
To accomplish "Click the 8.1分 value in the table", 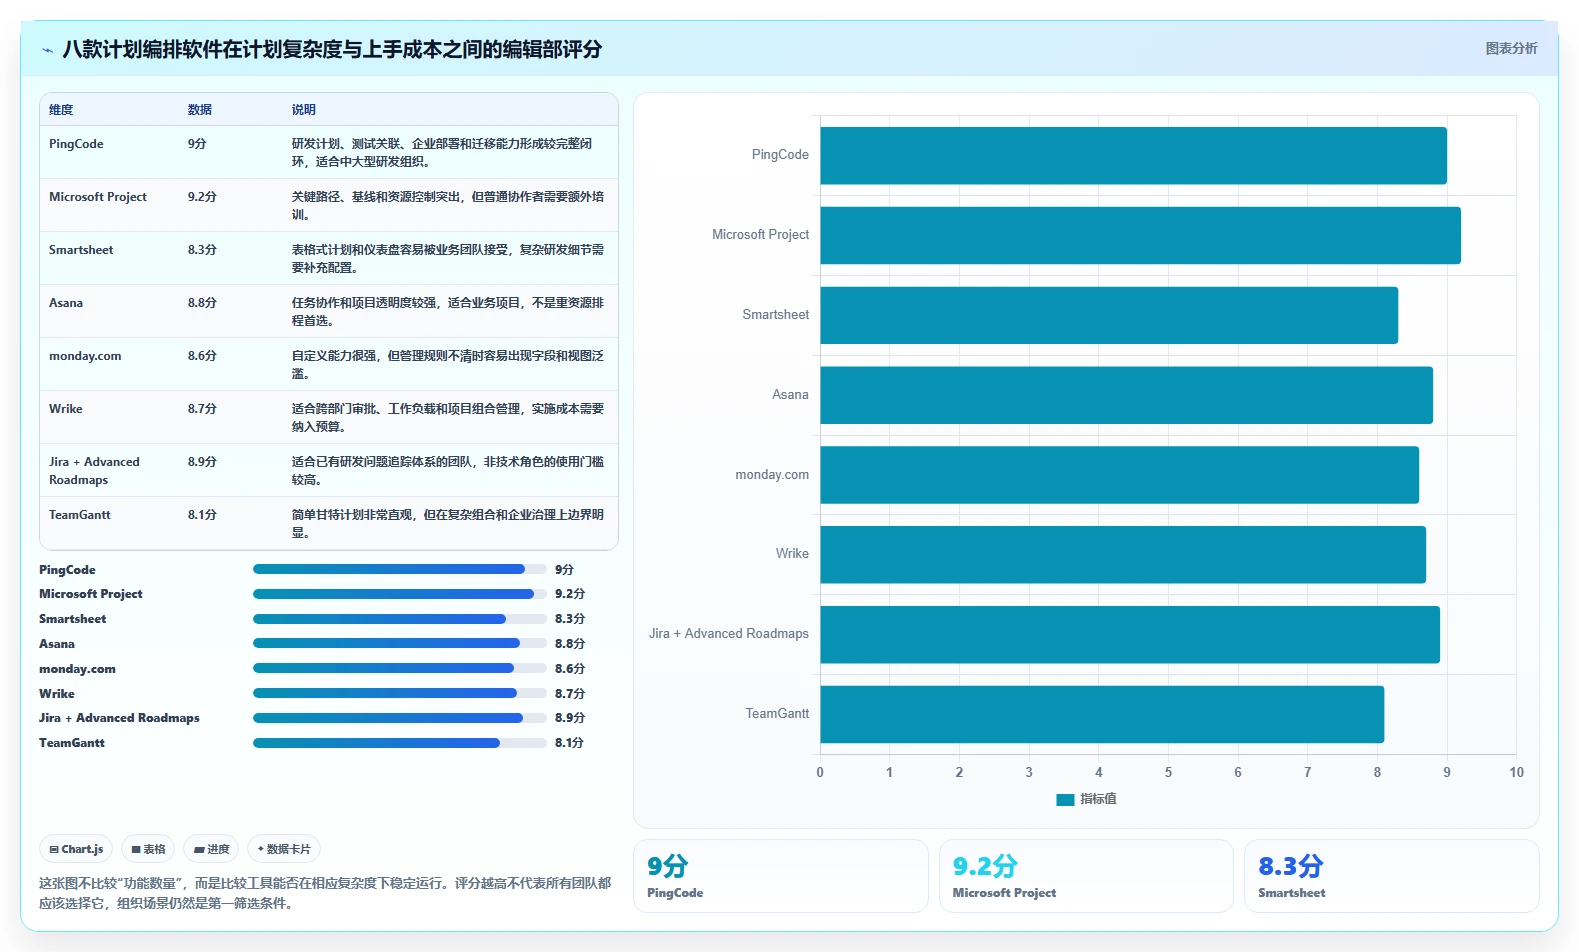I will click(x=202, y=515).
